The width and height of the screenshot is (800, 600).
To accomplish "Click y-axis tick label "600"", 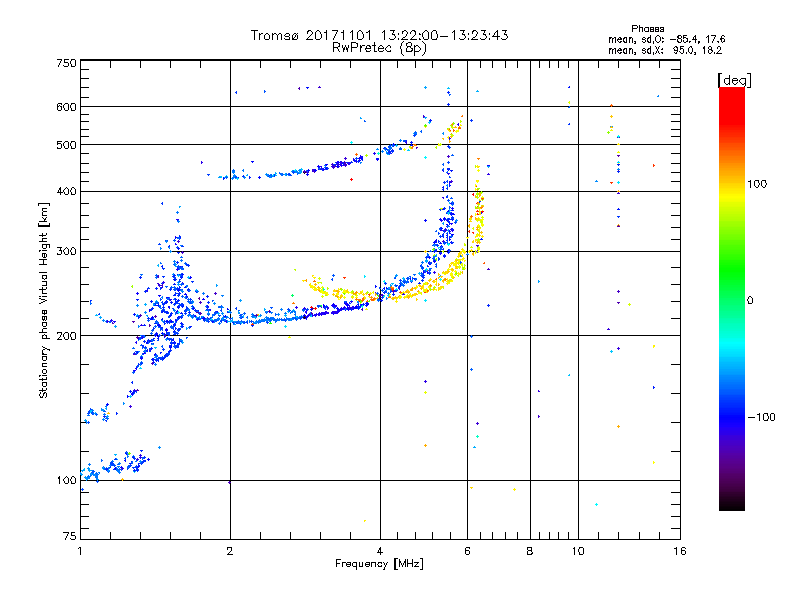I will [x=66, y=107].
